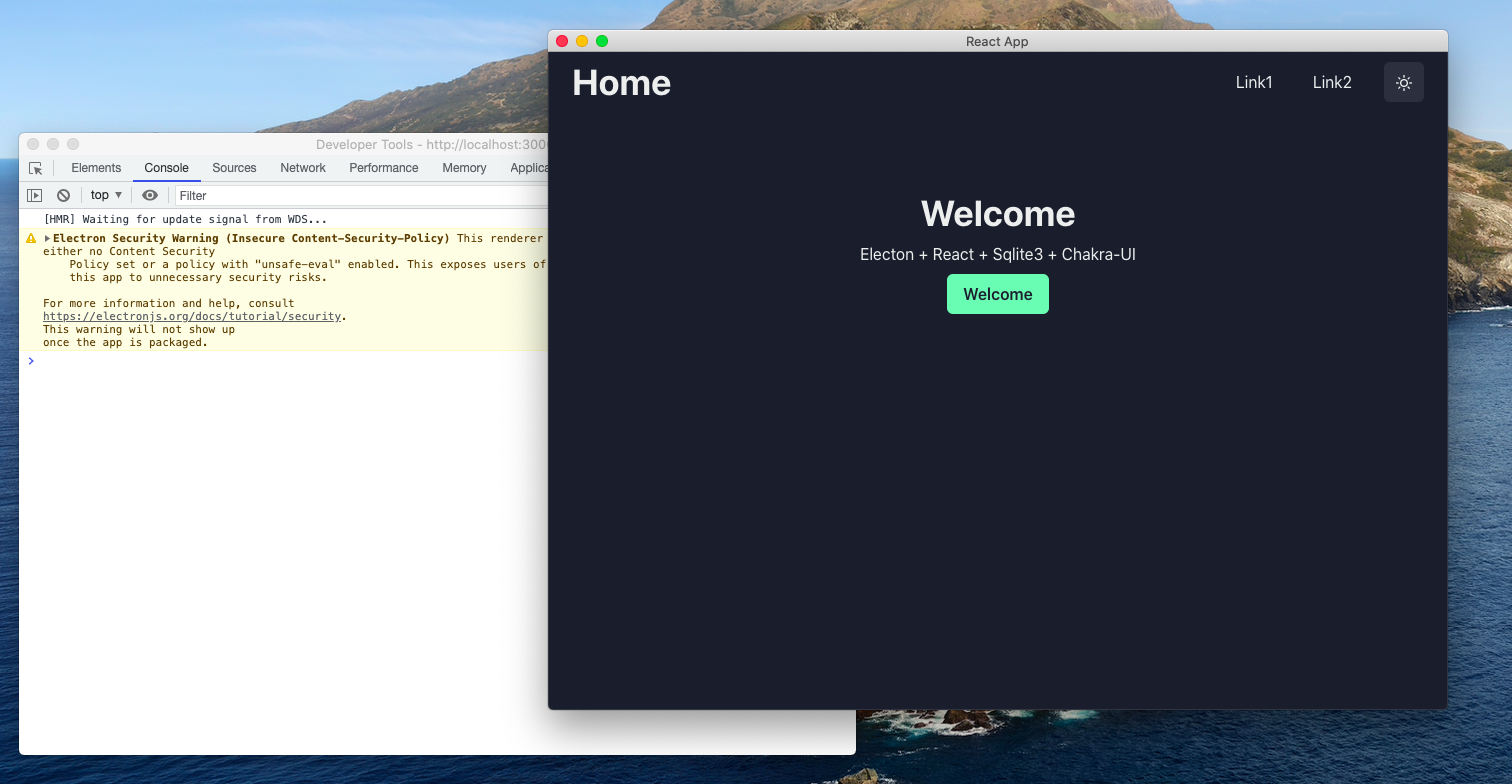Click the Home title in React App
Image resolution: width=1512 pixels, height=784 pixels.
click(x=621, y=82)
